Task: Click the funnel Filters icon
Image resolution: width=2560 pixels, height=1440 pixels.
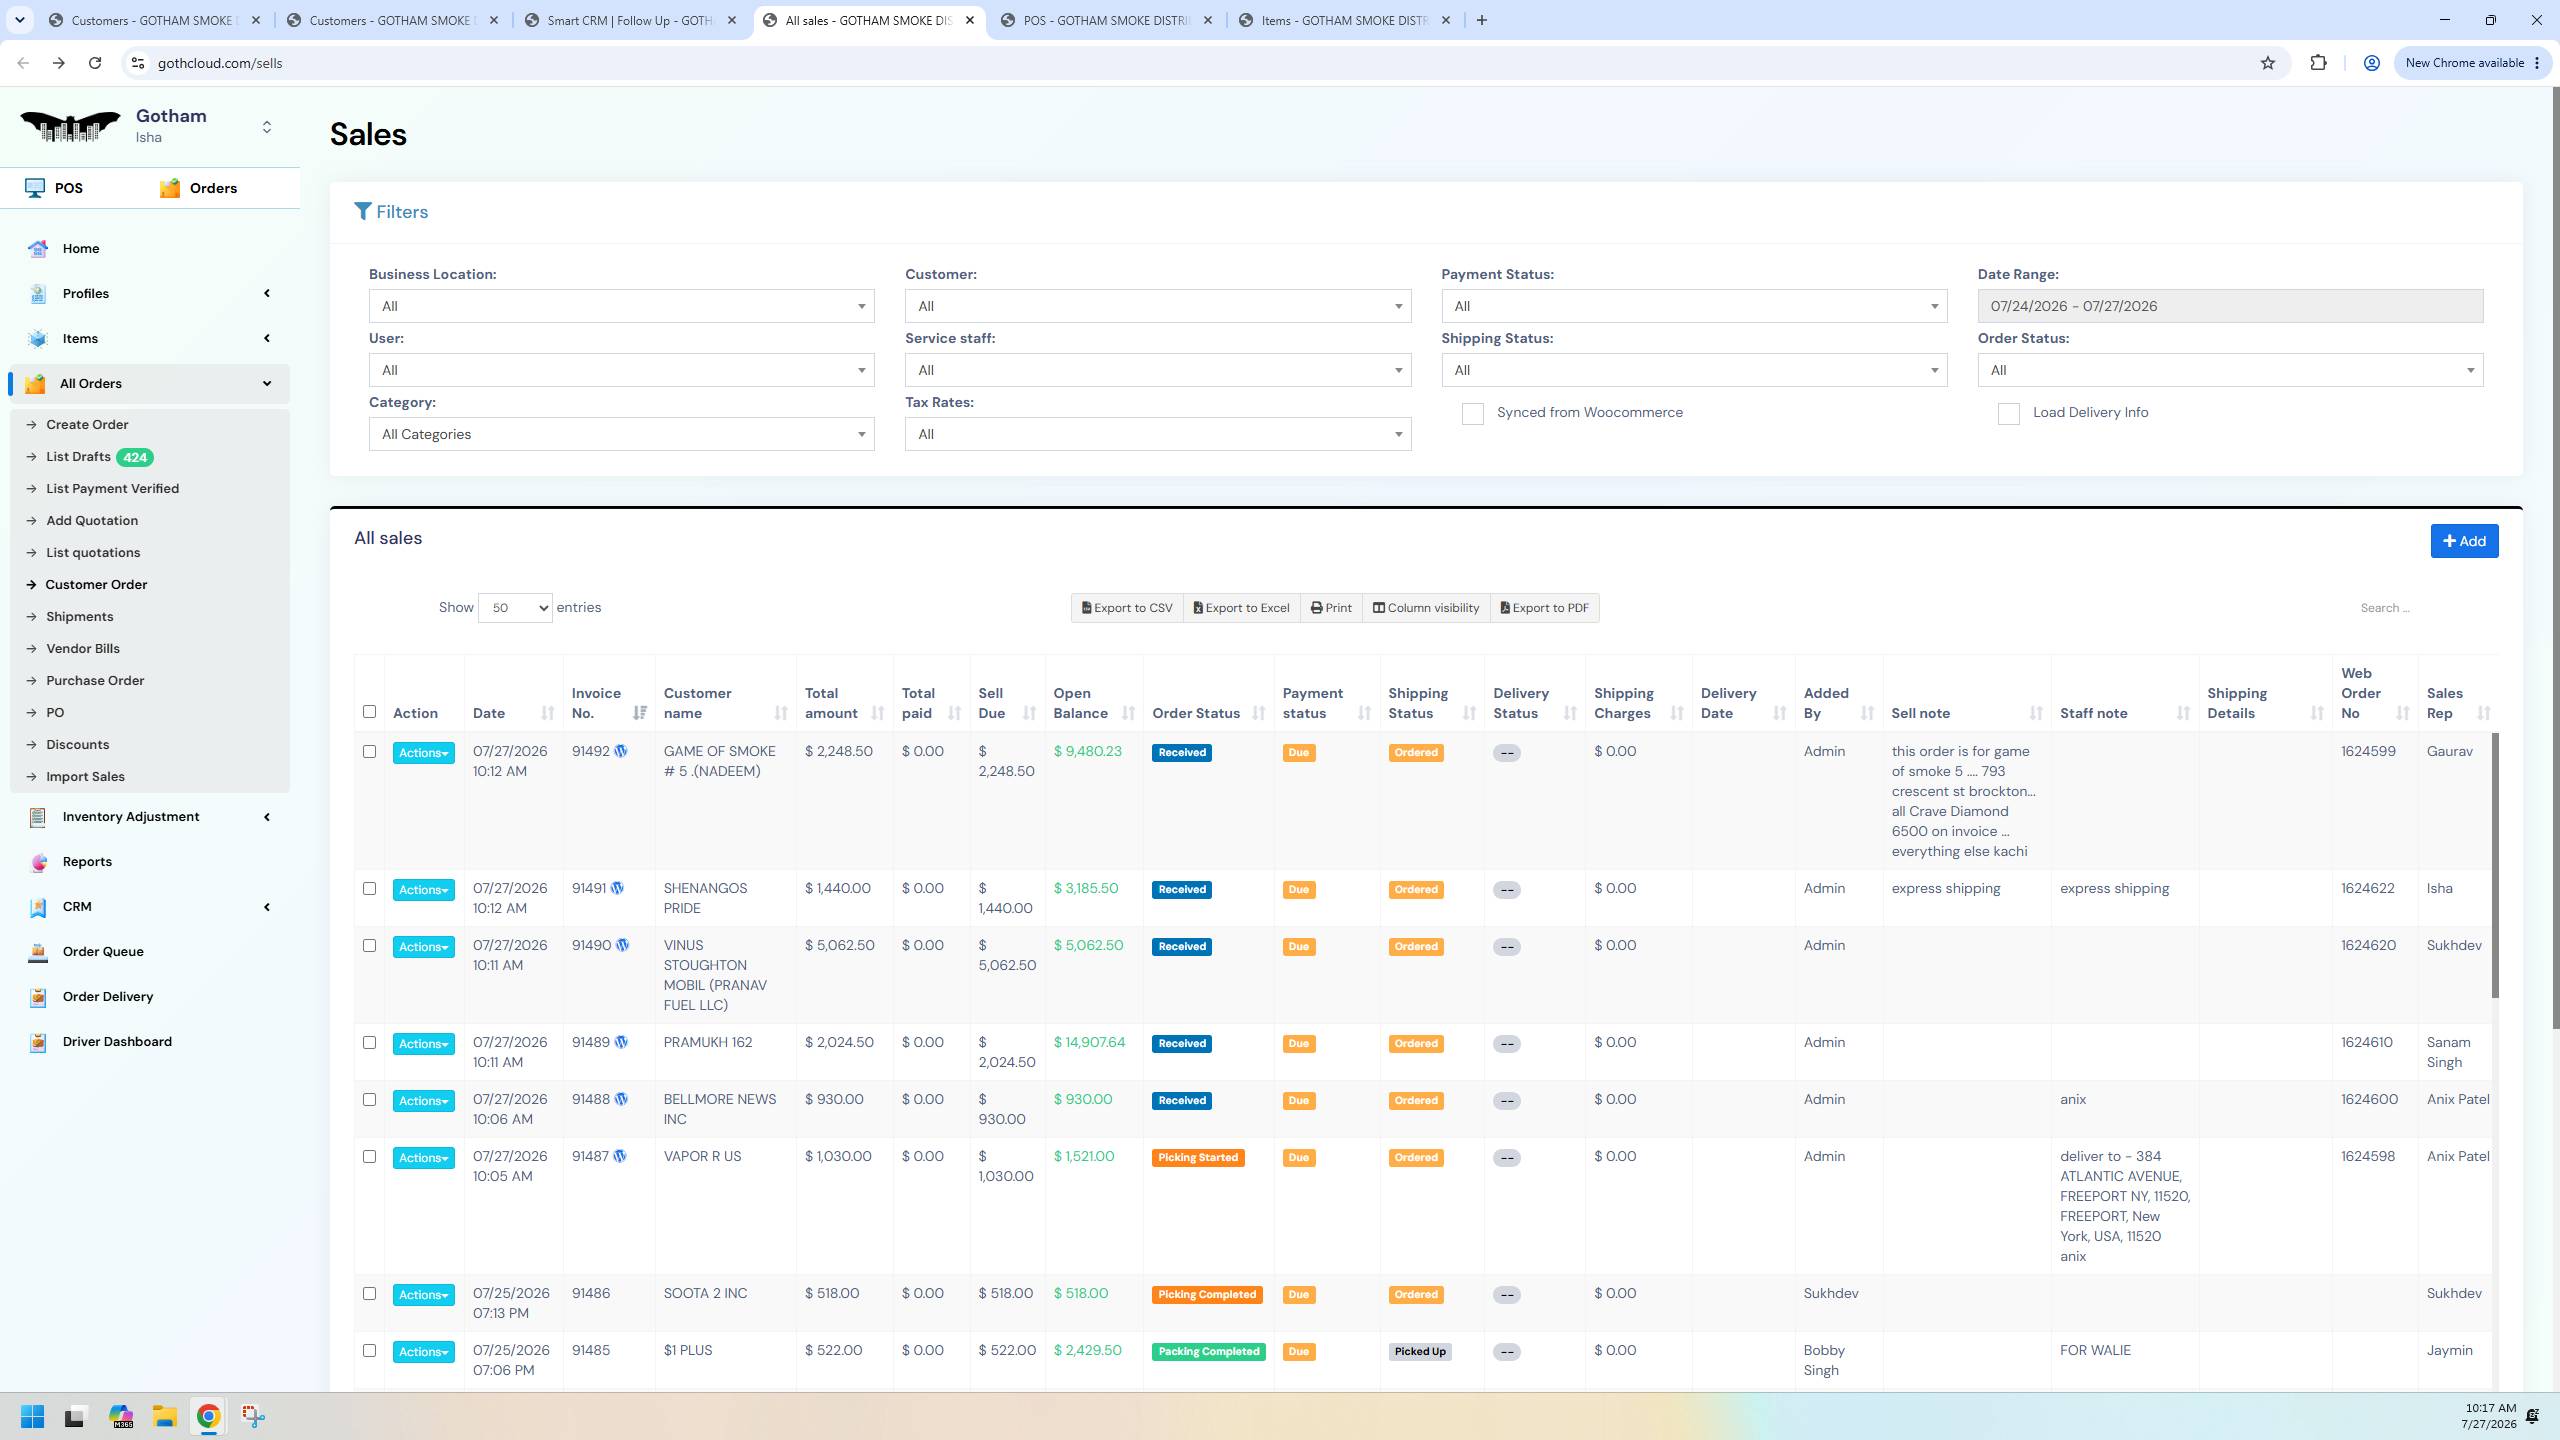Action: (x=363, y=211)
